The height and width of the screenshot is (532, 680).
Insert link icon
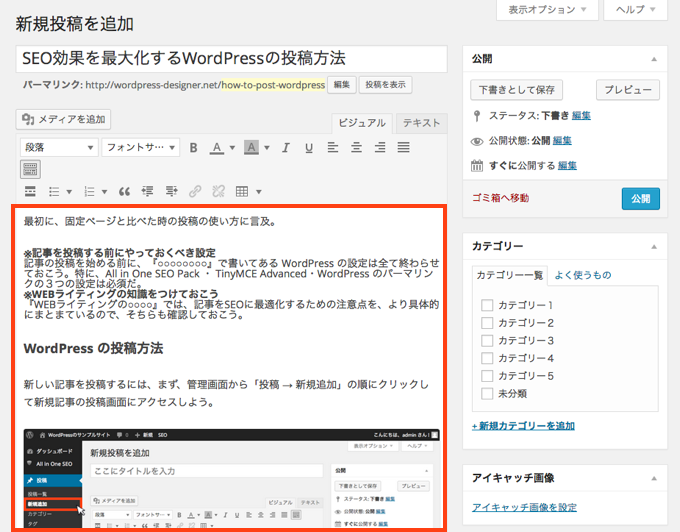(x=195, y=191)
